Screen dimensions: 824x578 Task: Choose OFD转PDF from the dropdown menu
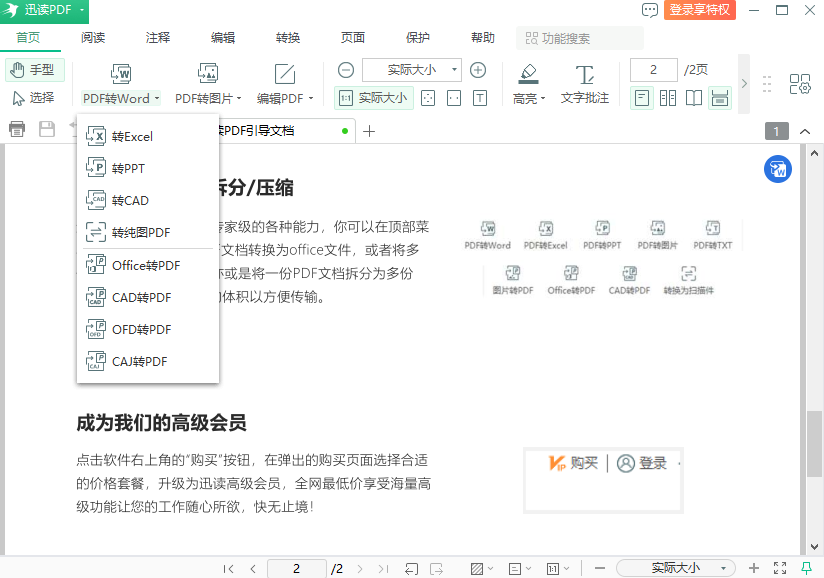click(148, 330)
